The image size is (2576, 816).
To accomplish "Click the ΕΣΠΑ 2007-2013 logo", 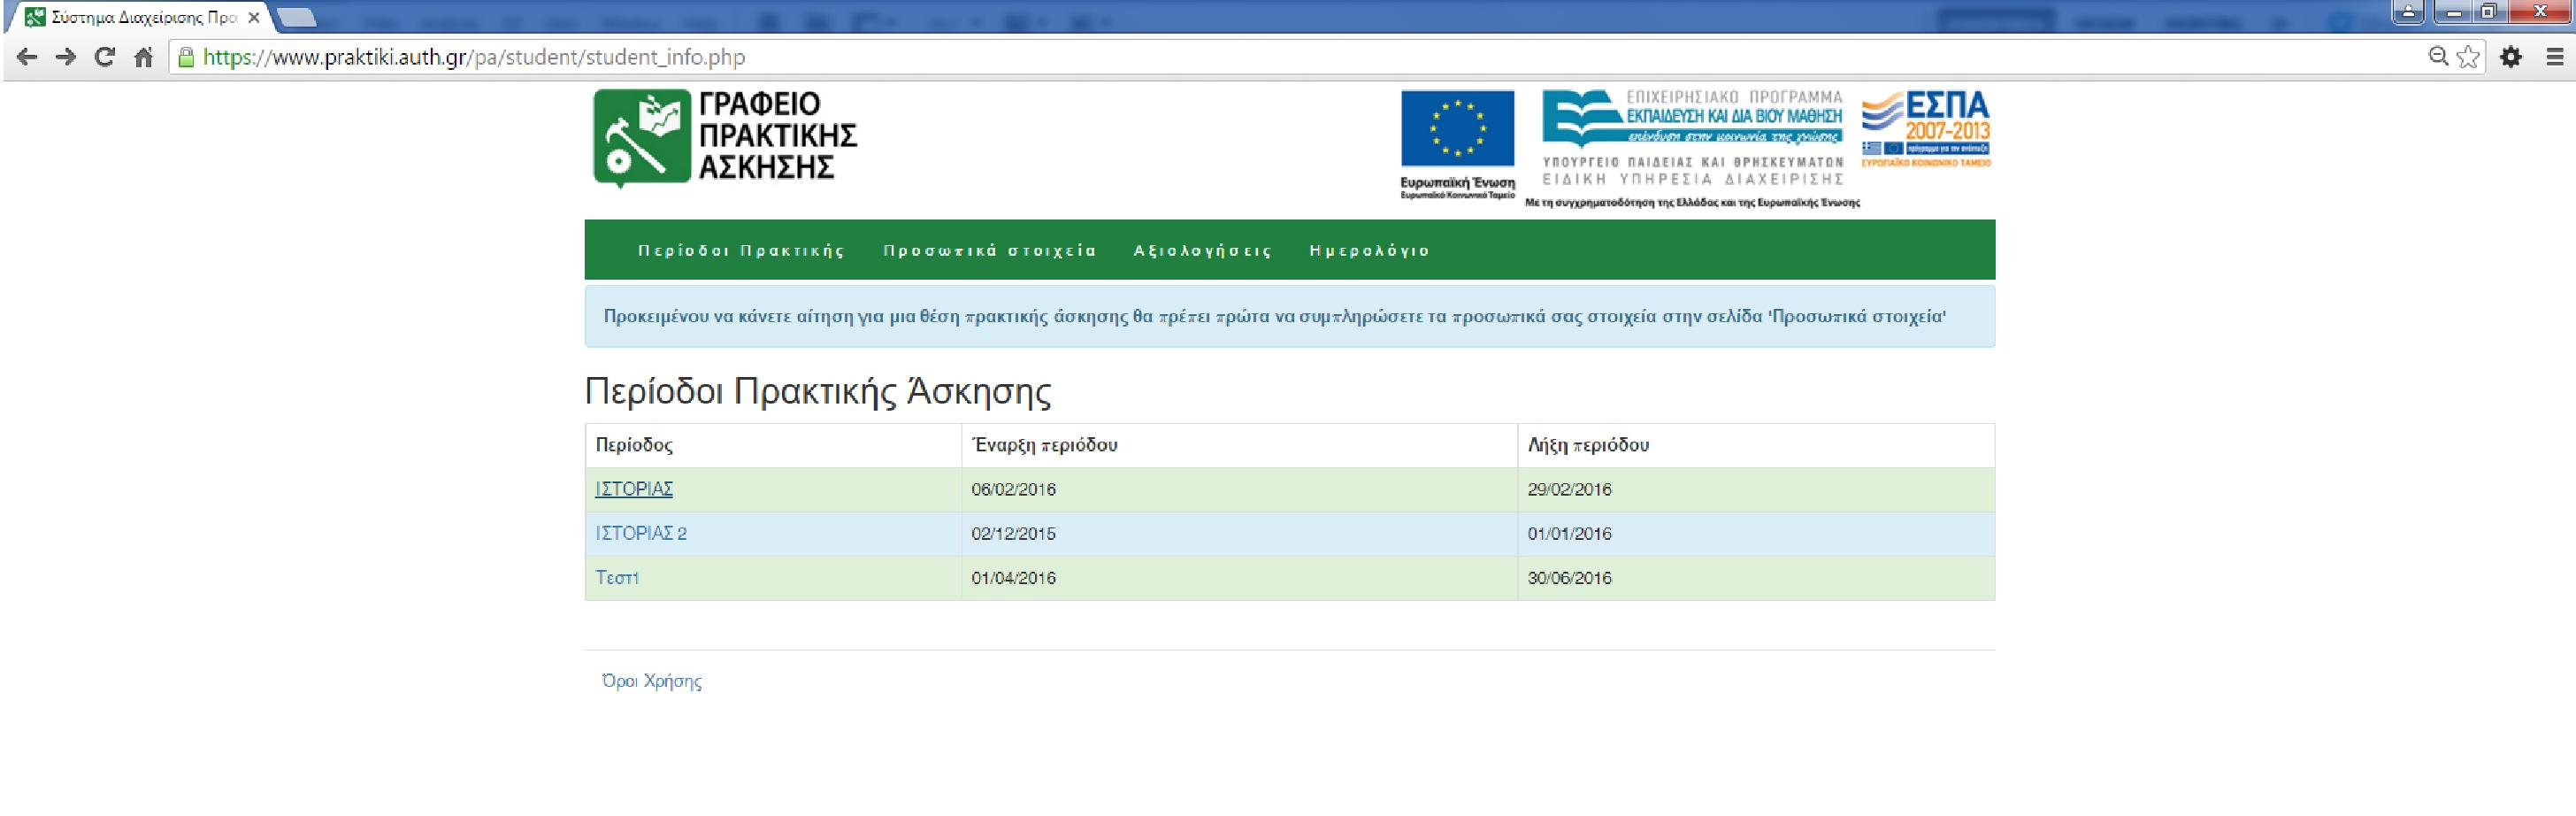I will tap(1926, 129).
